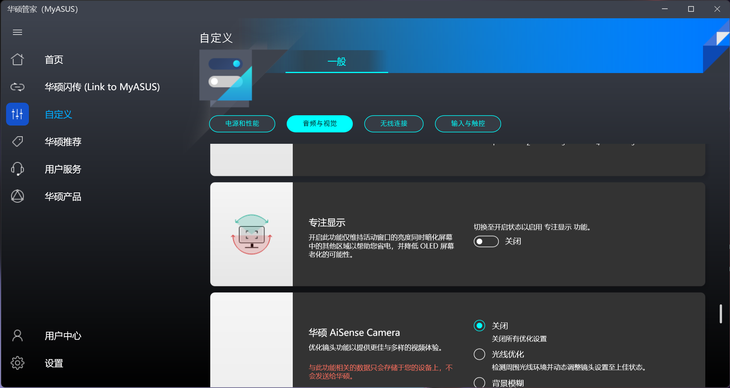Open the 无线连接 category
Screen dimensions: 730x388
click(394, 124)
